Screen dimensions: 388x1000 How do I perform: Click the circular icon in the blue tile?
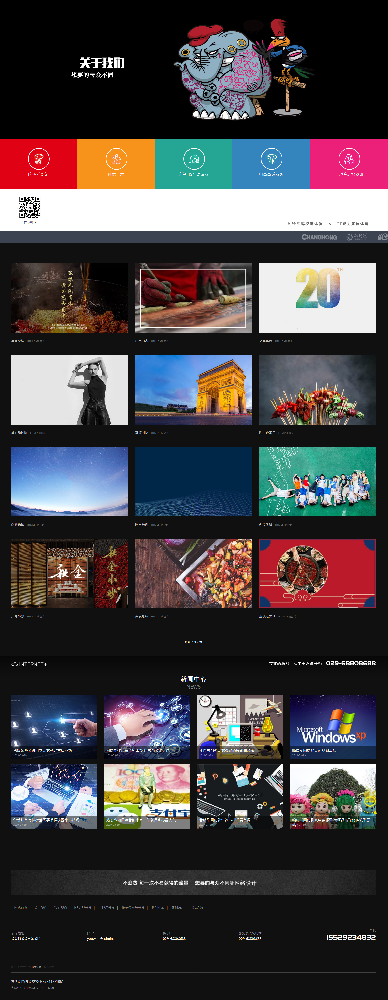point(271,158)
